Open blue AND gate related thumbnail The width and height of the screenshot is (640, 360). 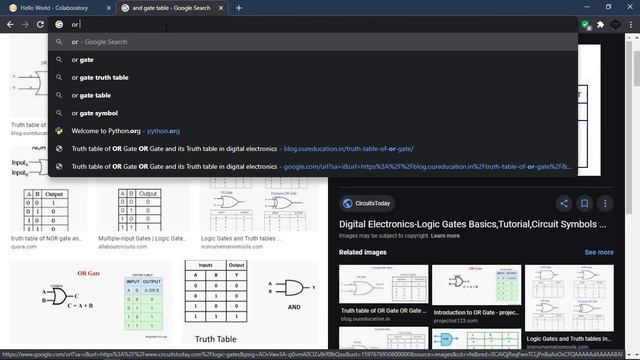476,339
